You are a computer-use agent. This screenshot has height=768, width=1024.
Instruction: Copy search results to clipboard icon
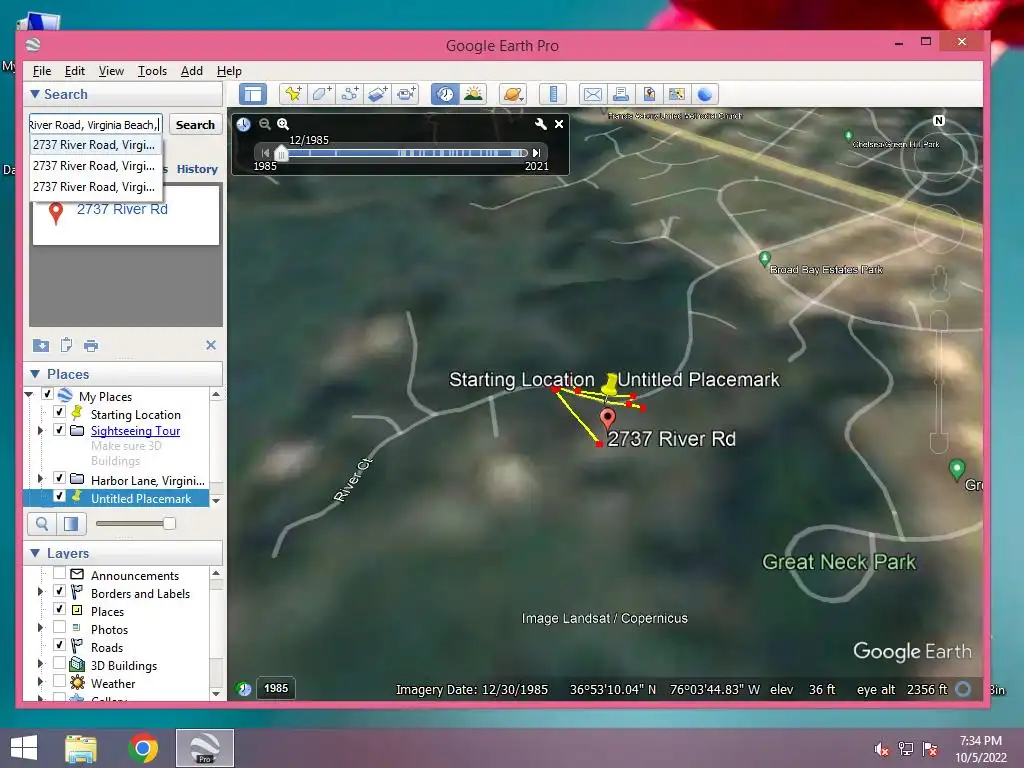tap(66, 345)
